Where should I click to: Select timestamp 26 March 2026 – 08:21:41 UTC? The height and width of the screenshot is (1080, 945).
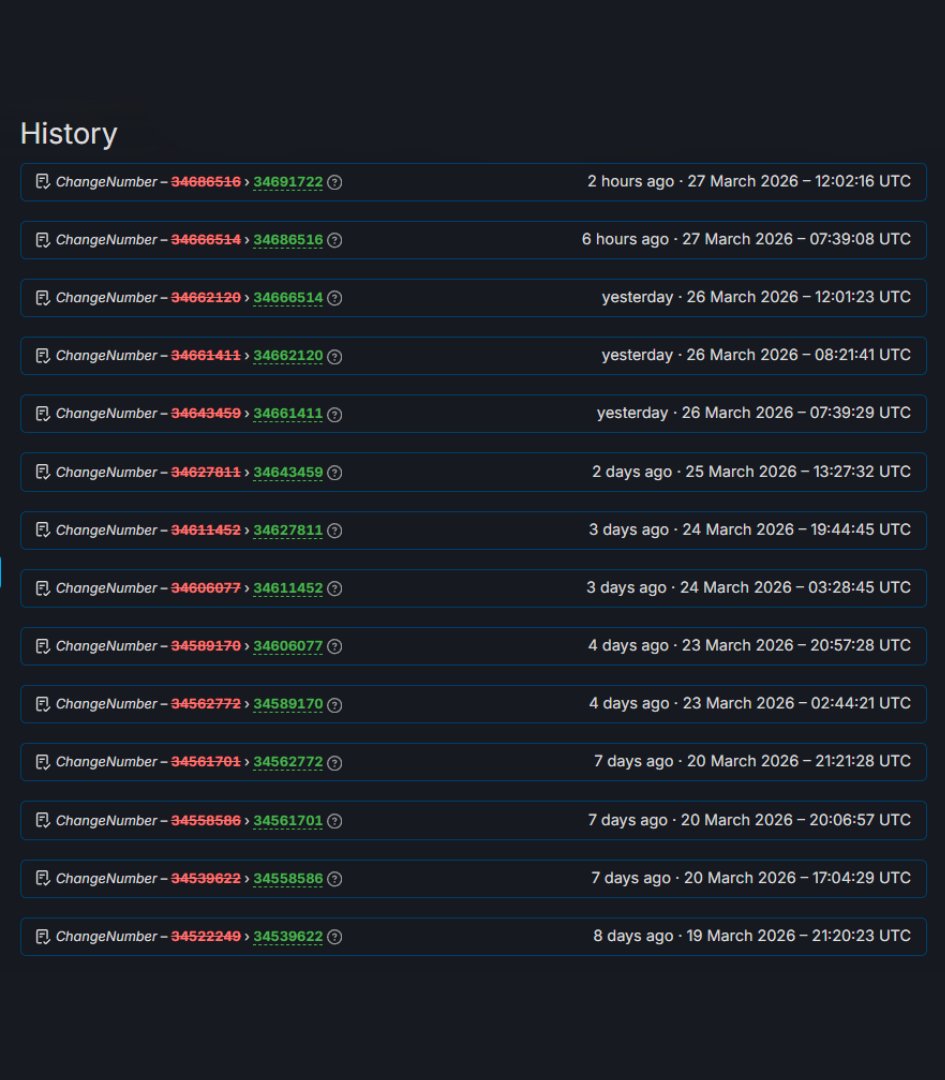(799, 355)
